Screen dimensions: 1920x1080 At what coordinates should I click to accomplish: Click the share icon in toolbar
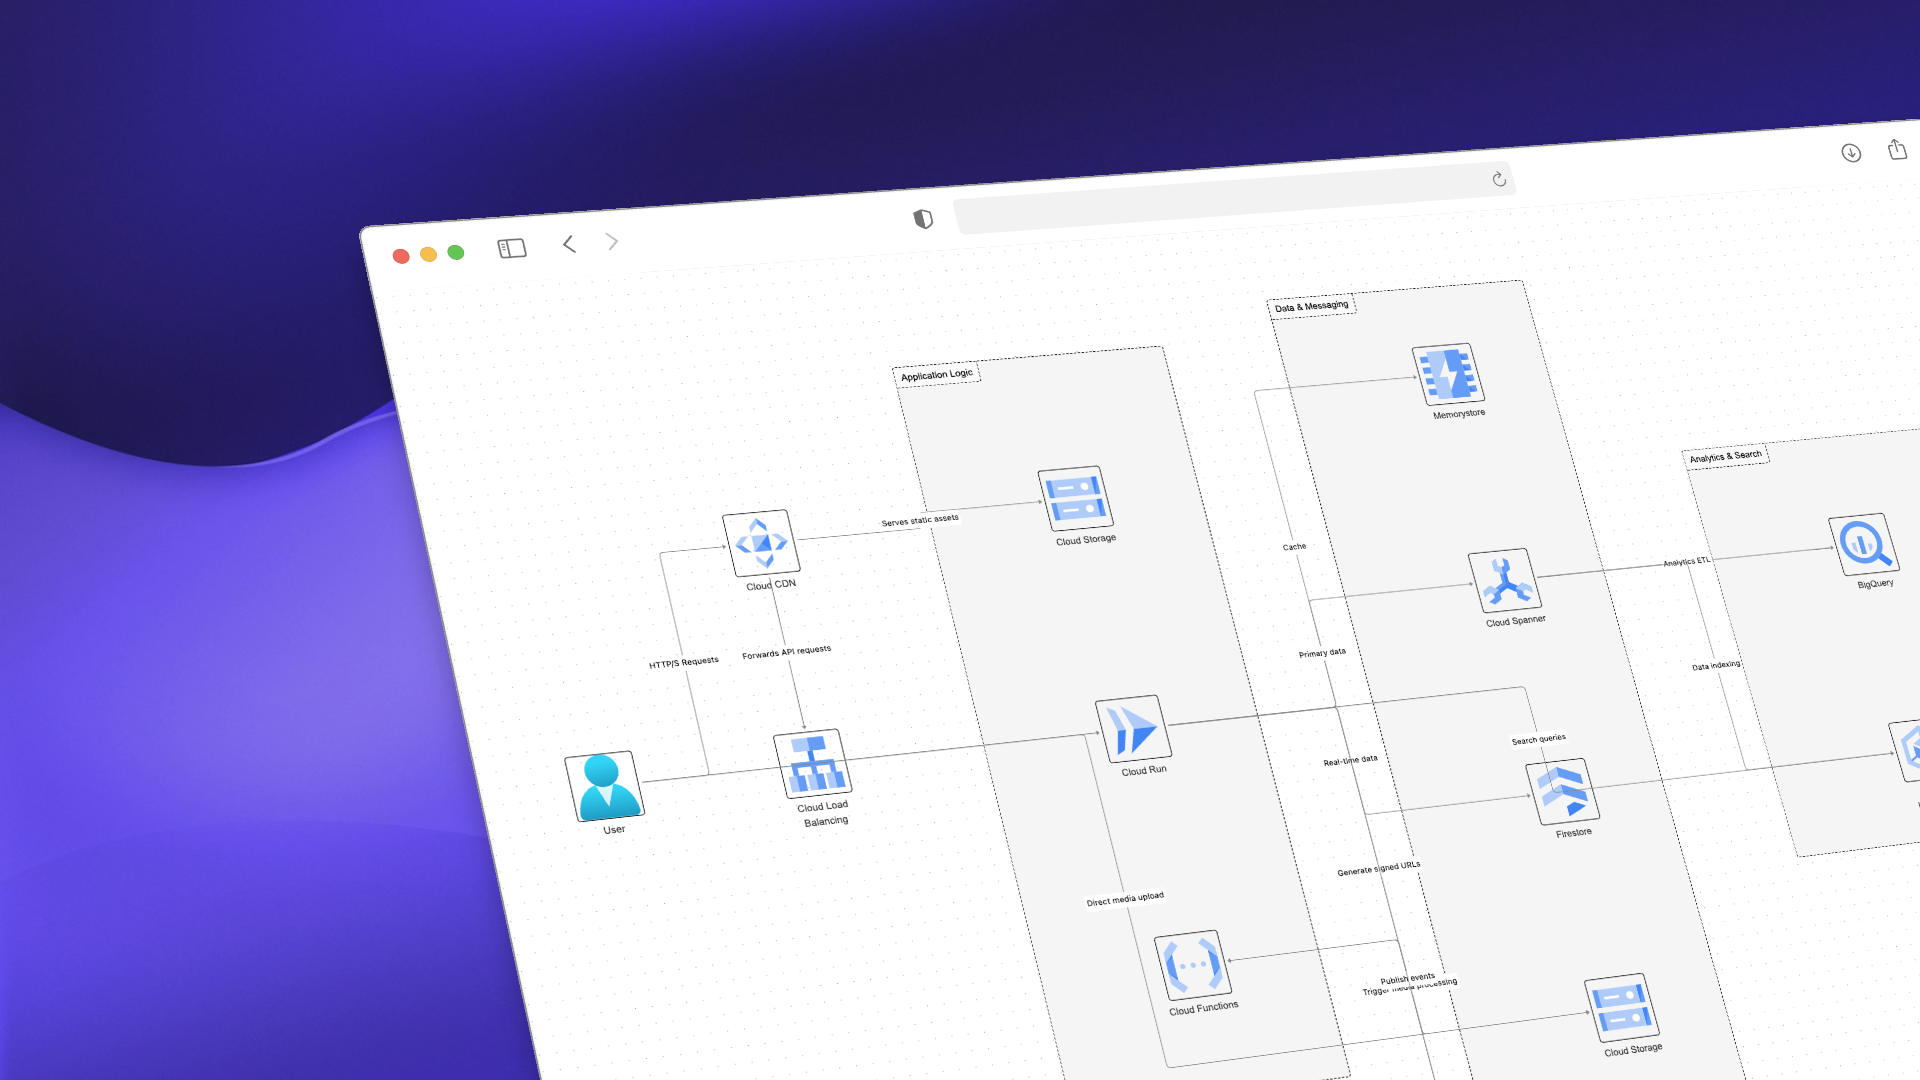pyautogui.click(x=1897, y=149)
